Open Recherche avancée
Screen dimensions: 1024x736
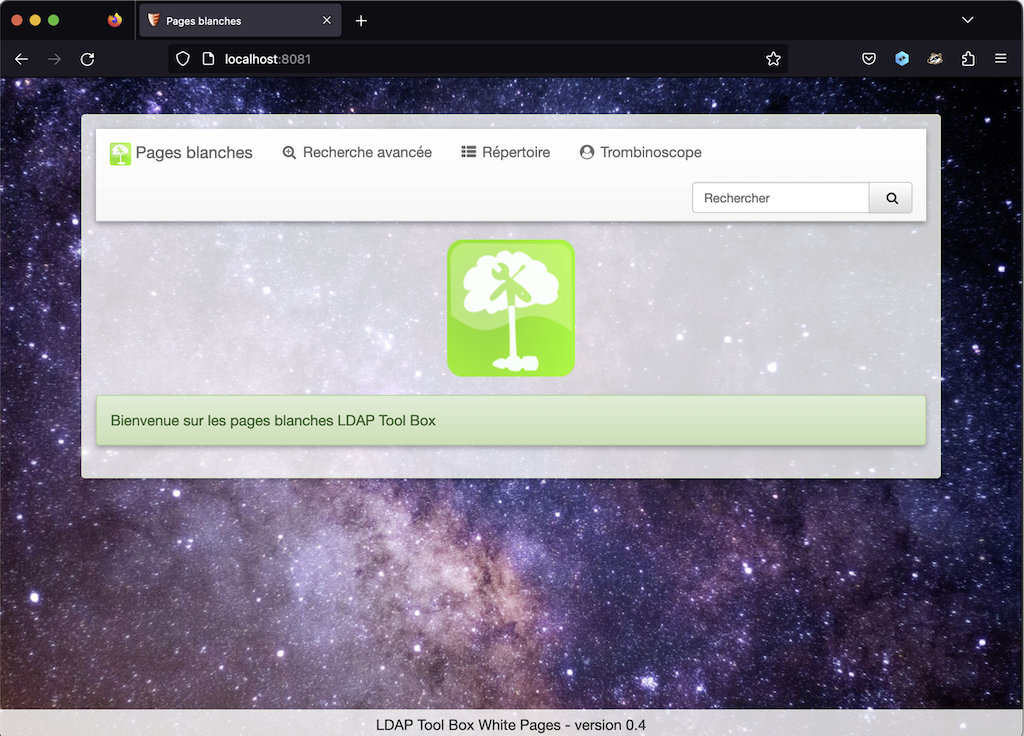(357, 152)
